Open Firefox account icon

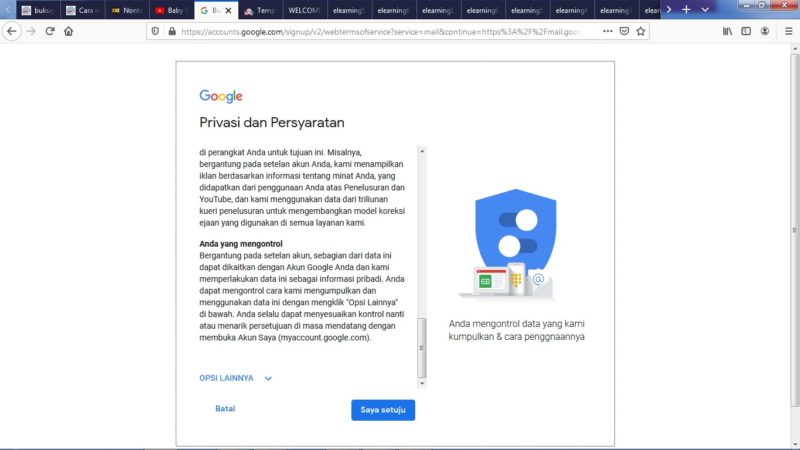pos(765,31)
